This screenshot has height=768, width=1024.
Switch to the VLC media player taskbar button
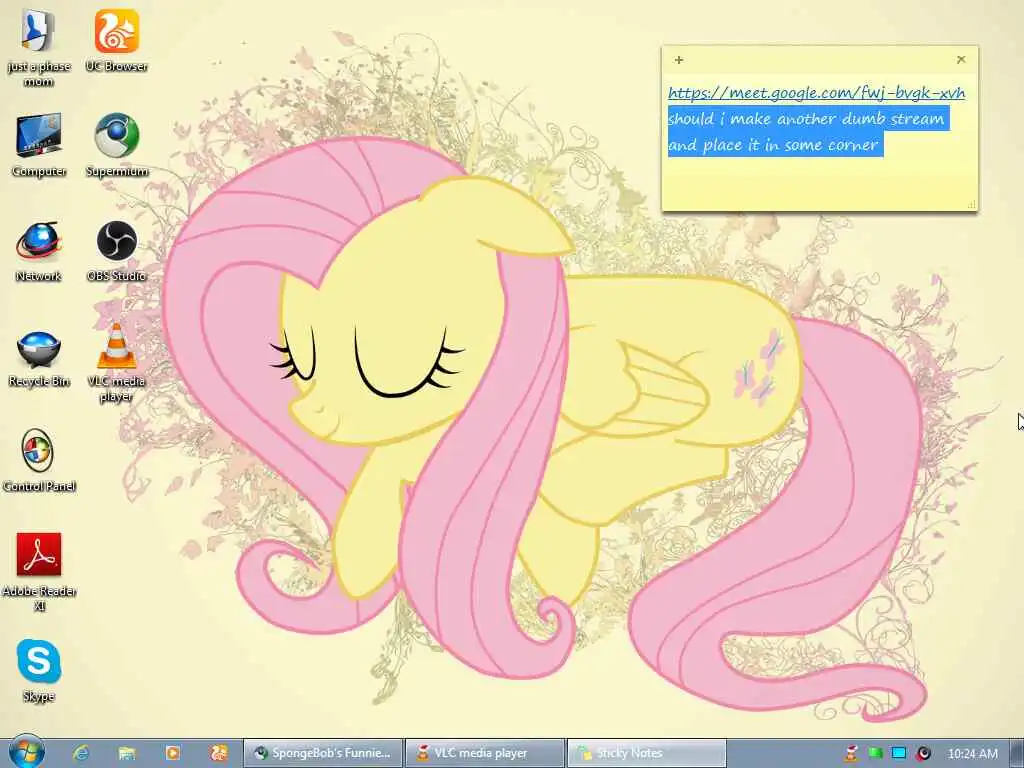click(x=485, y=753)
